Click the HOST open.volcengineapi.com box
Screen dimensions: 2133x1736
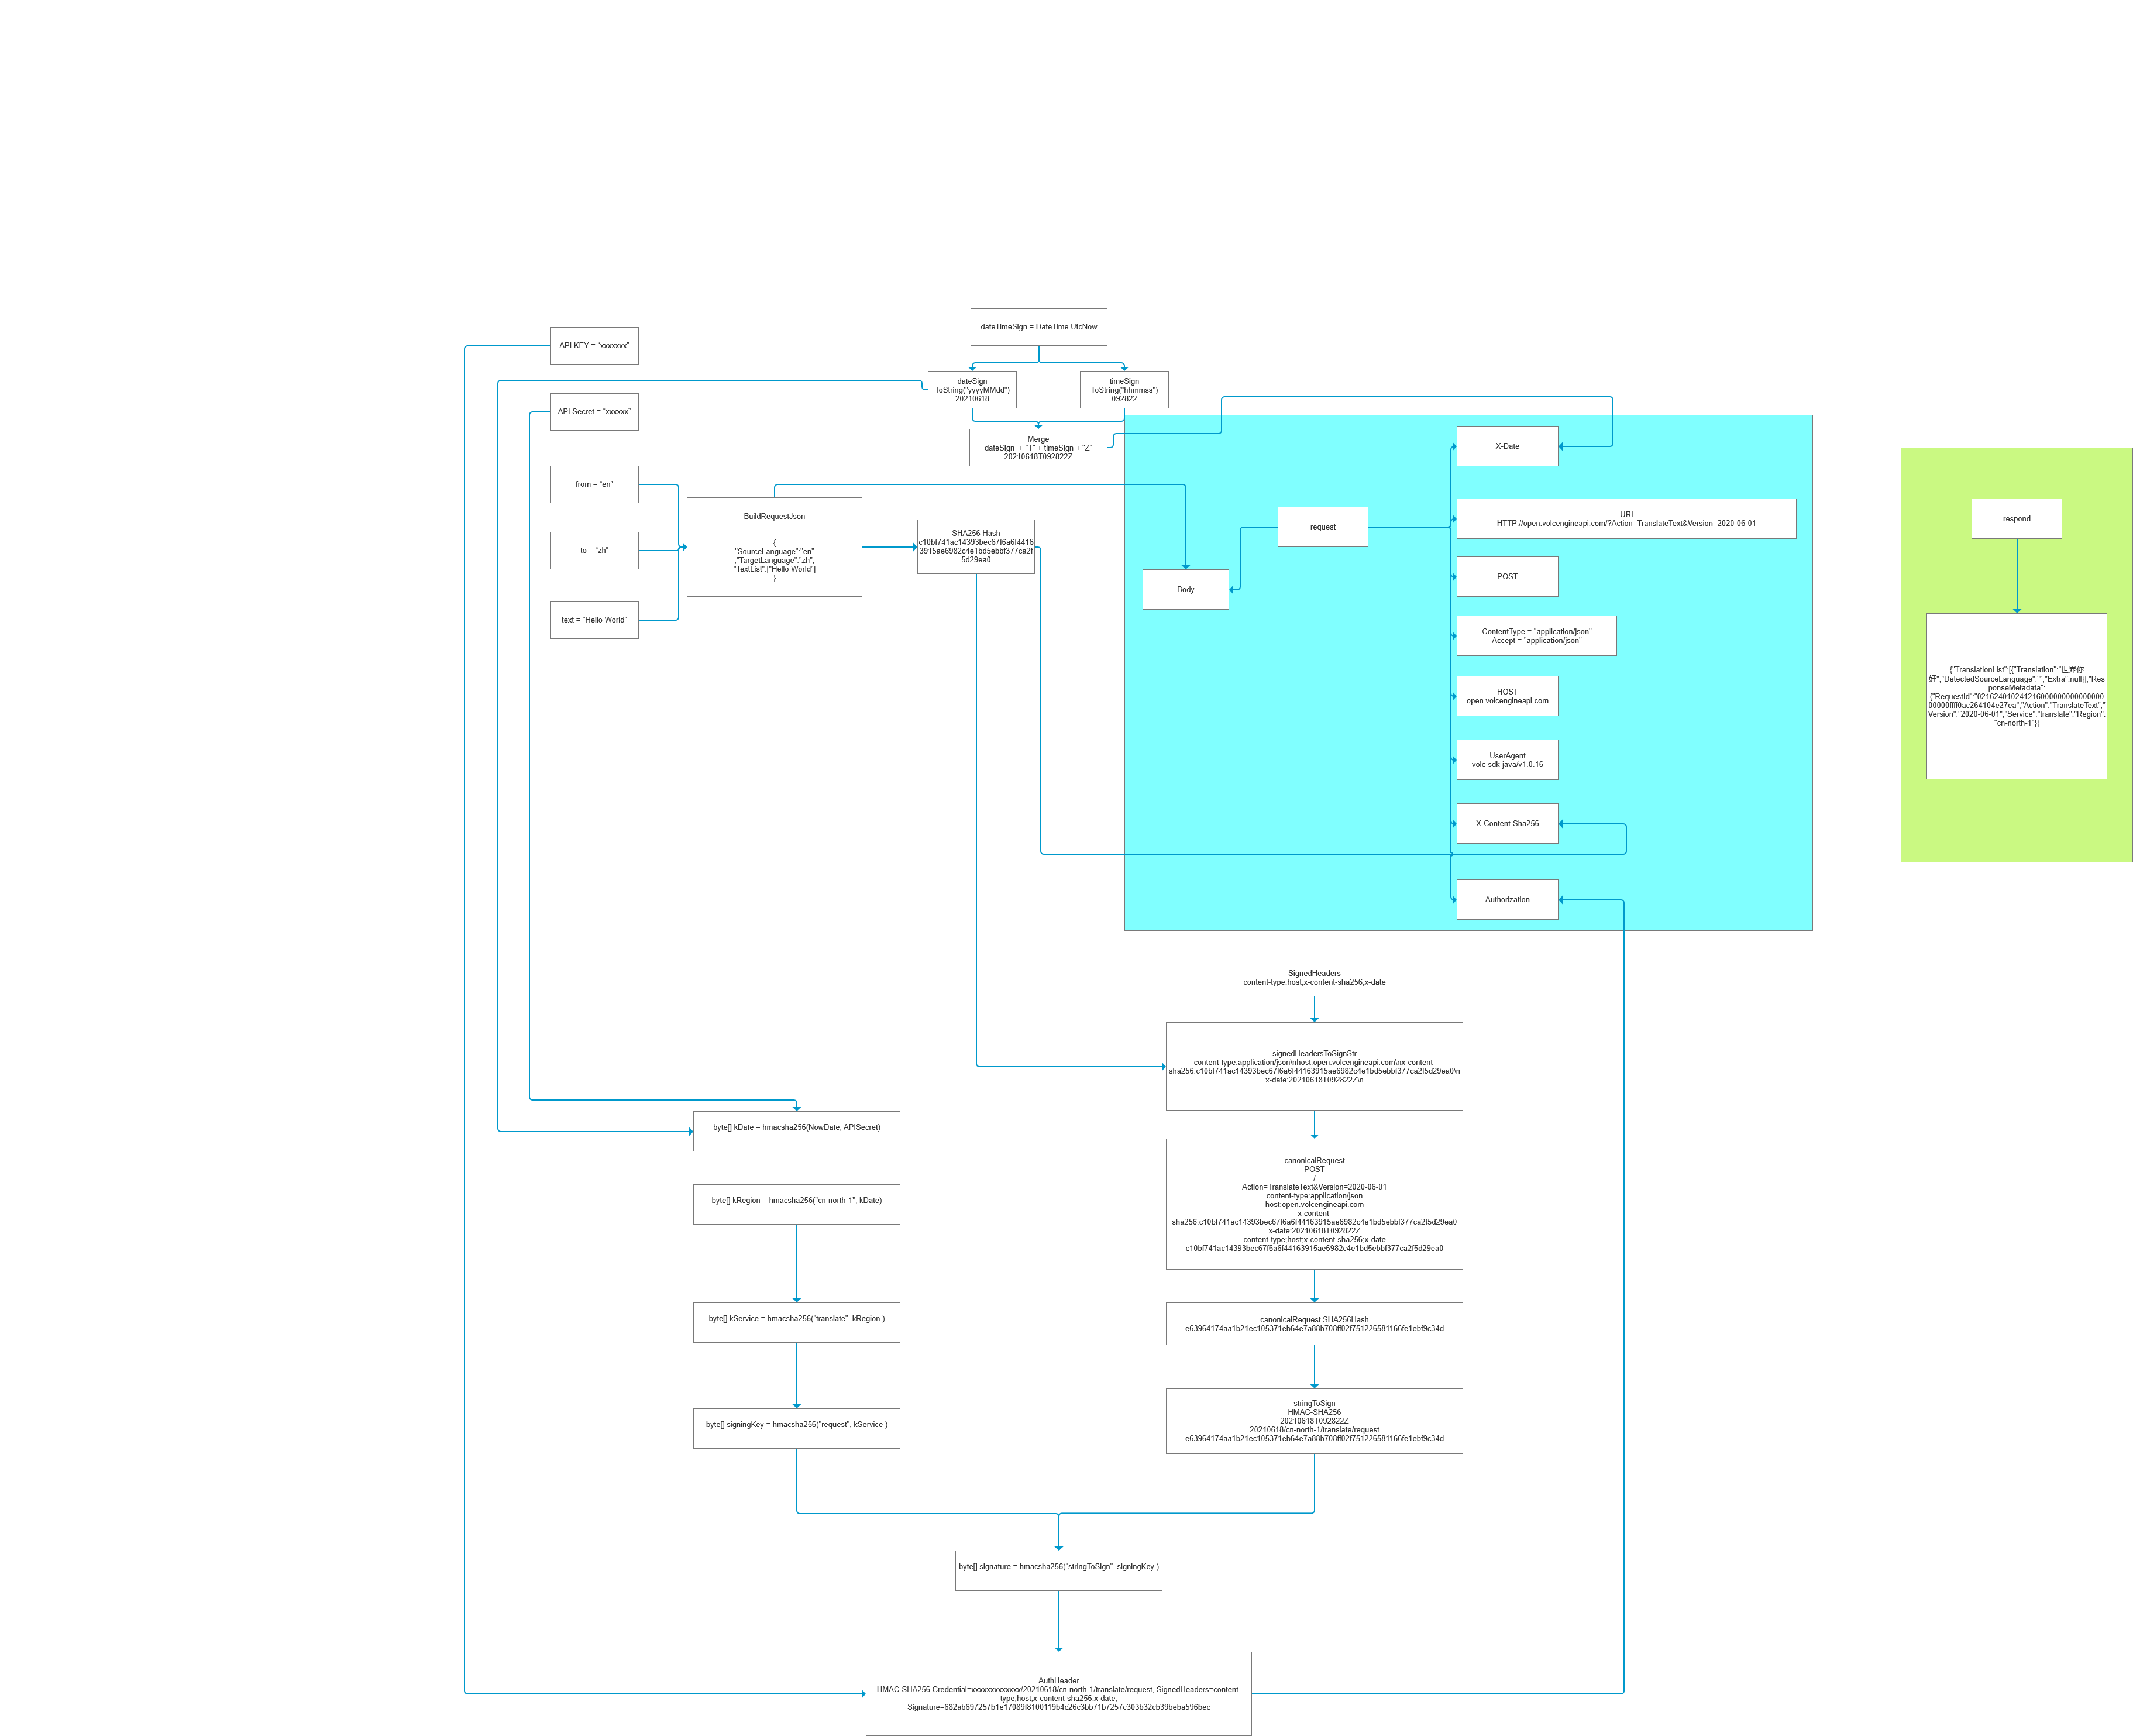click(1507, 696)
